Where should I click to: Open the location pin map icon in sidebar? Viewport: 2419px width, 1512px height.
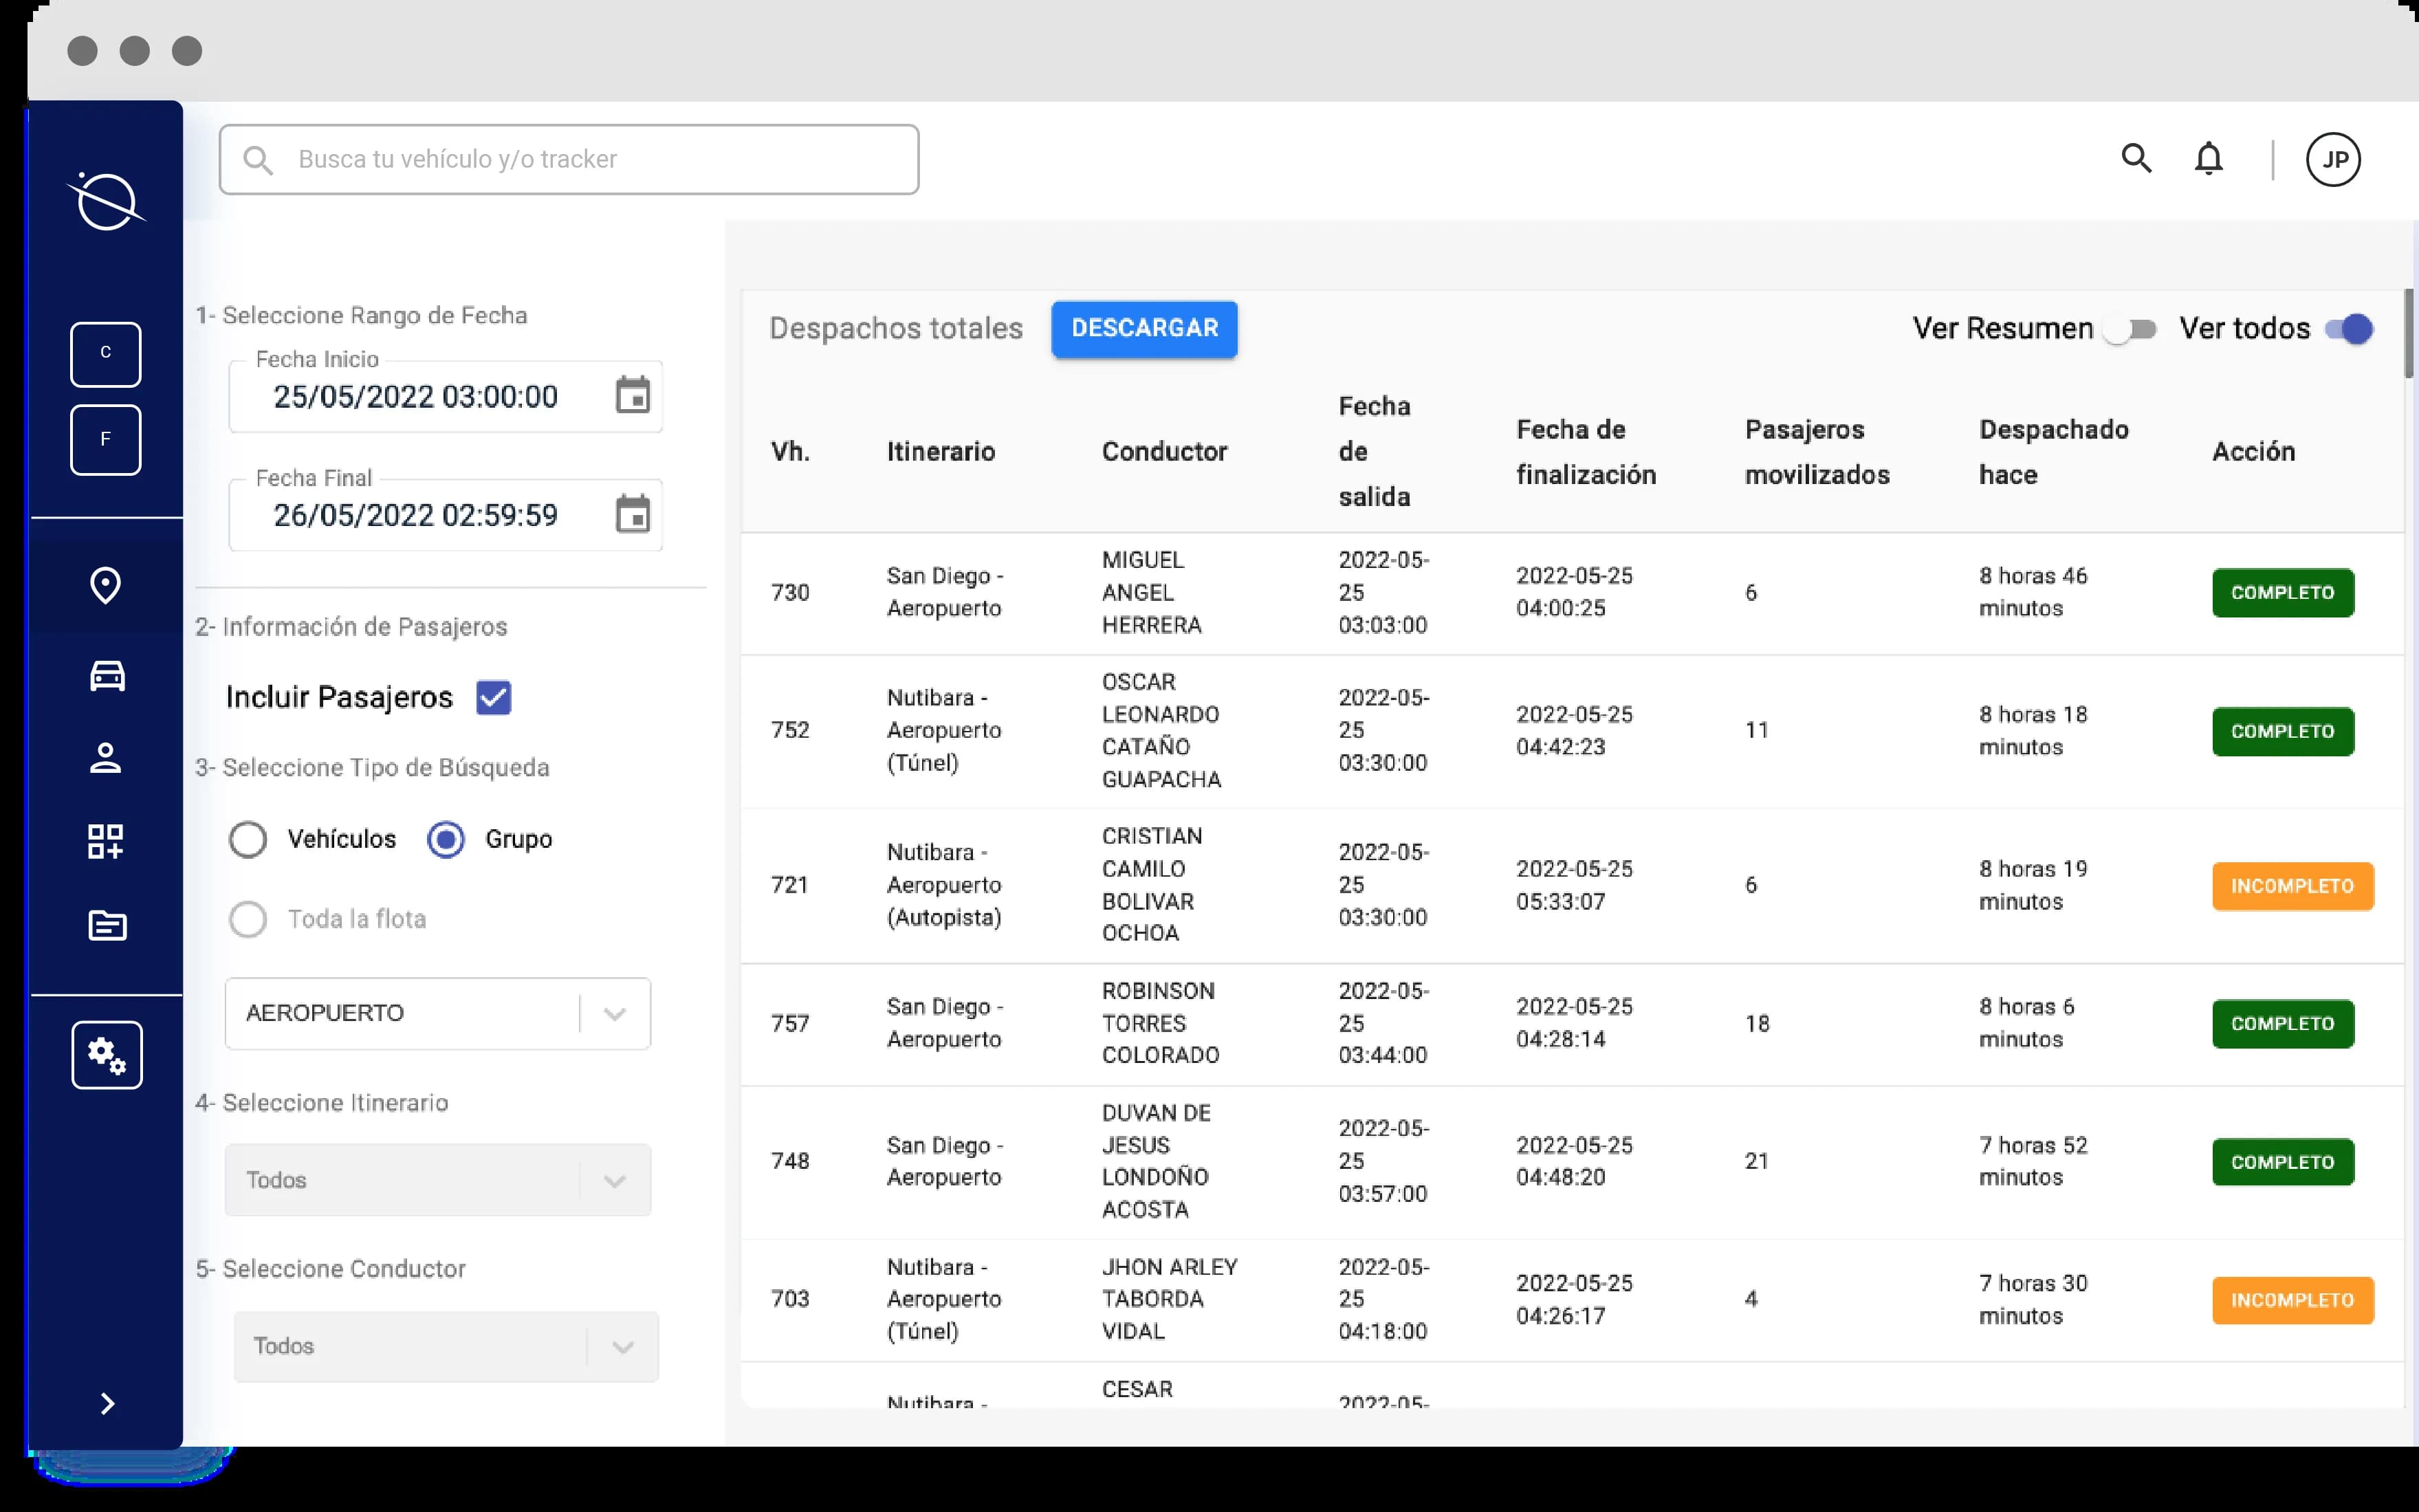click(x=106, y=586)
